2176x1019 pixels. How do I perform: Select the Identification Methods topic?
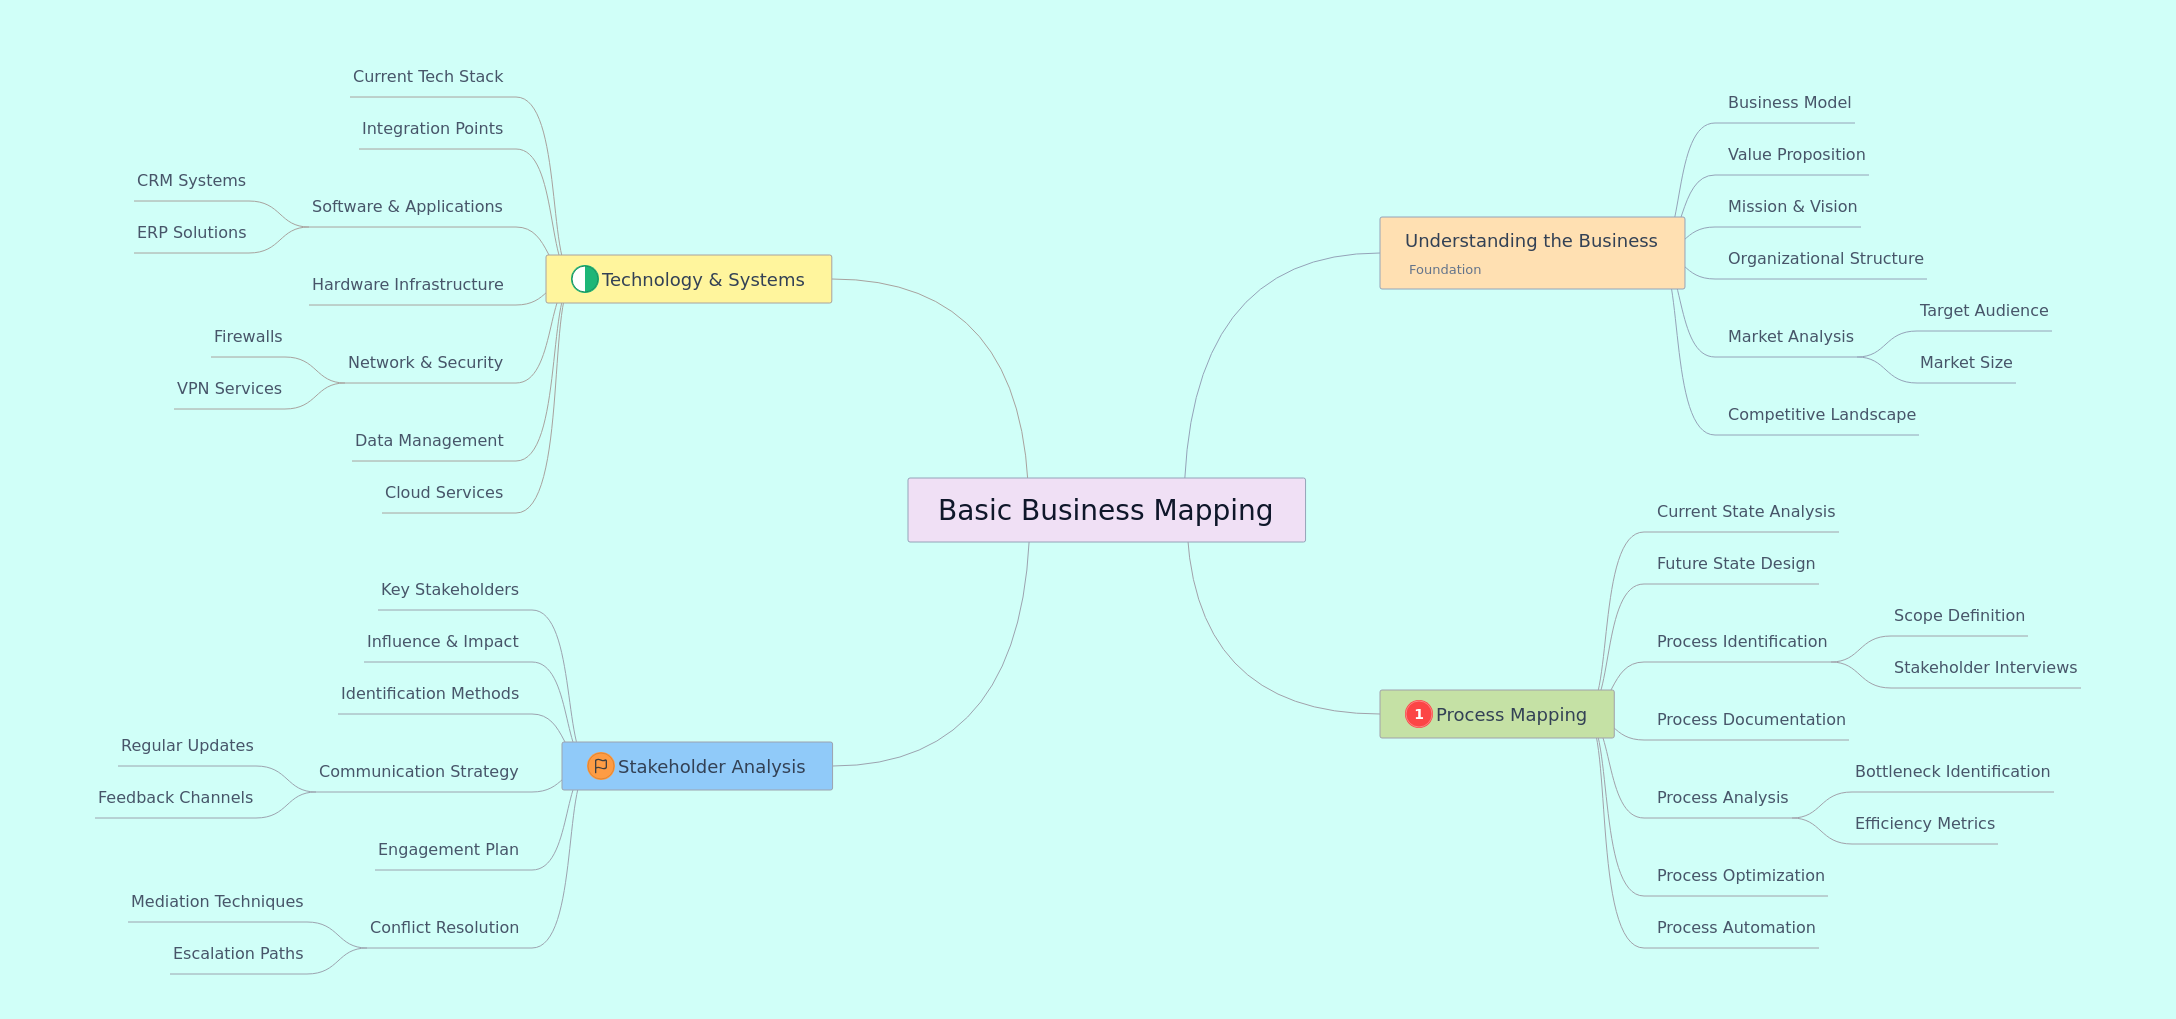[x=430, y=694]
